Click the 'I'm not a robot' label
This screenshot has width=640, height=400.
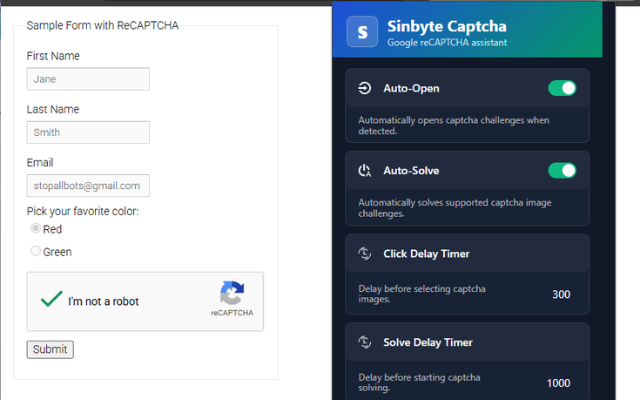103,301
